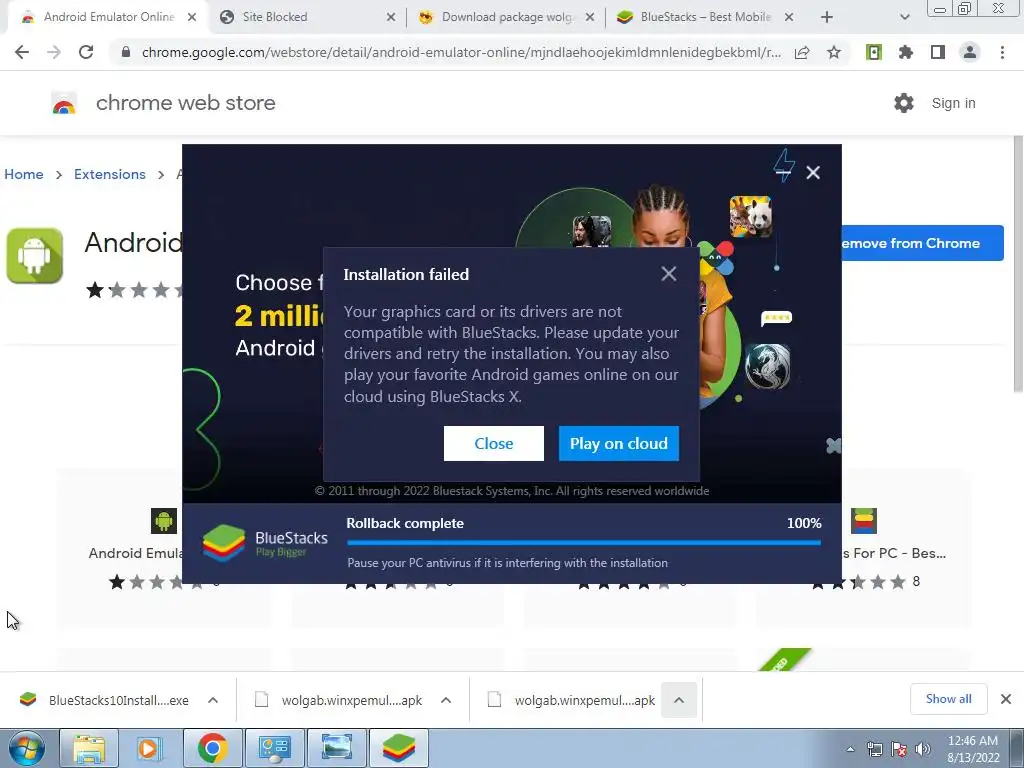Bookmark this page with star icon
The height and width of the screenshot is (768, 1024).
pos(834,52)
